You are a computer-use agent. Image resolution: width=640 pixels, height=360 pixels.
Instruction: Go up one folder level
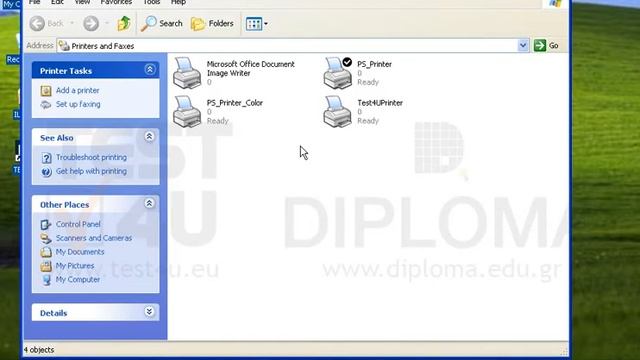coord(124,23)
